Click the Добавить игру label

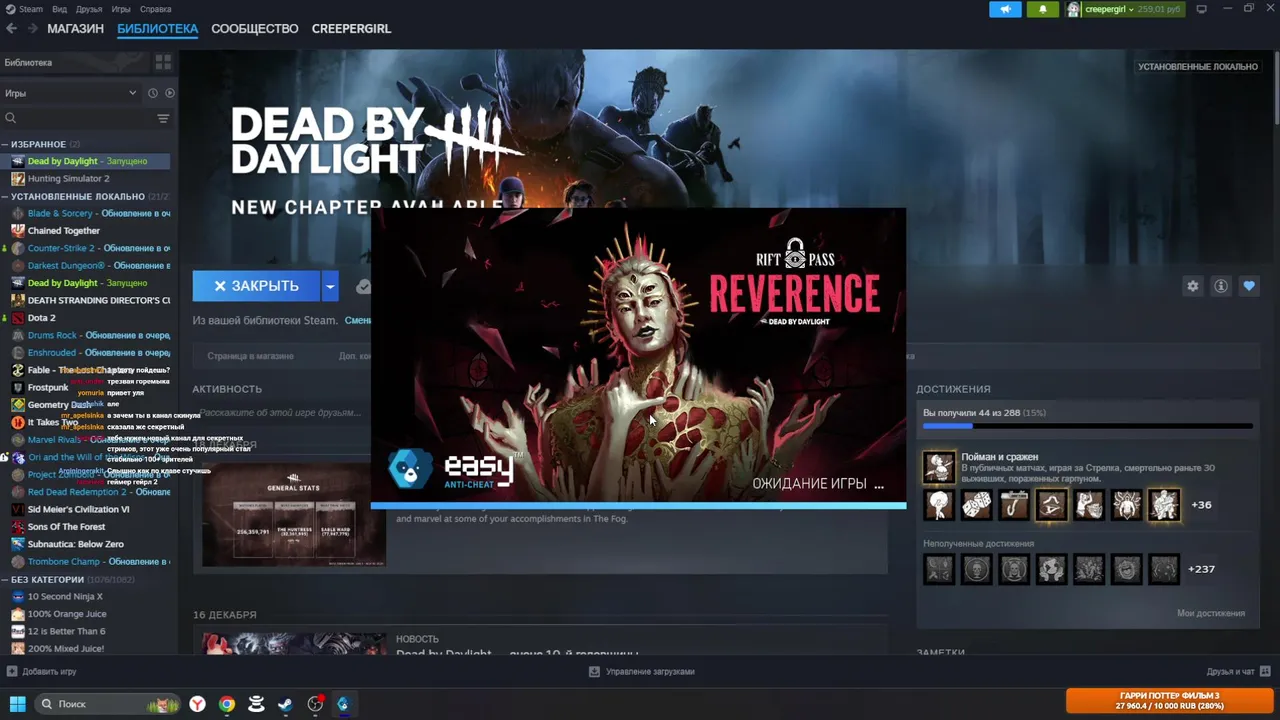pos(49,672)
